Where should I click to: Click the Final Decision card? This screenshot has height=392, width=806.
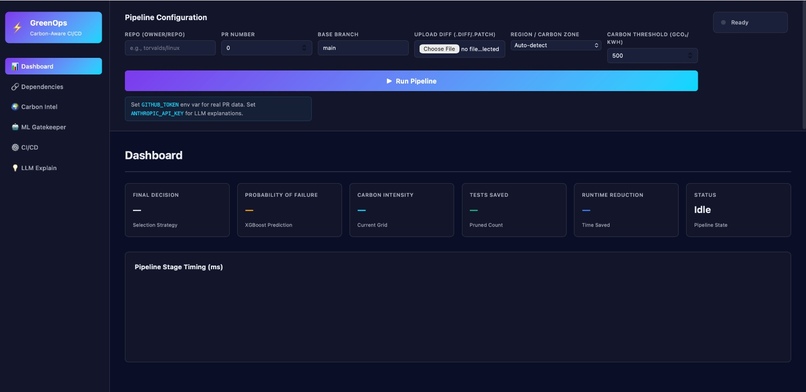coord(177,210)
